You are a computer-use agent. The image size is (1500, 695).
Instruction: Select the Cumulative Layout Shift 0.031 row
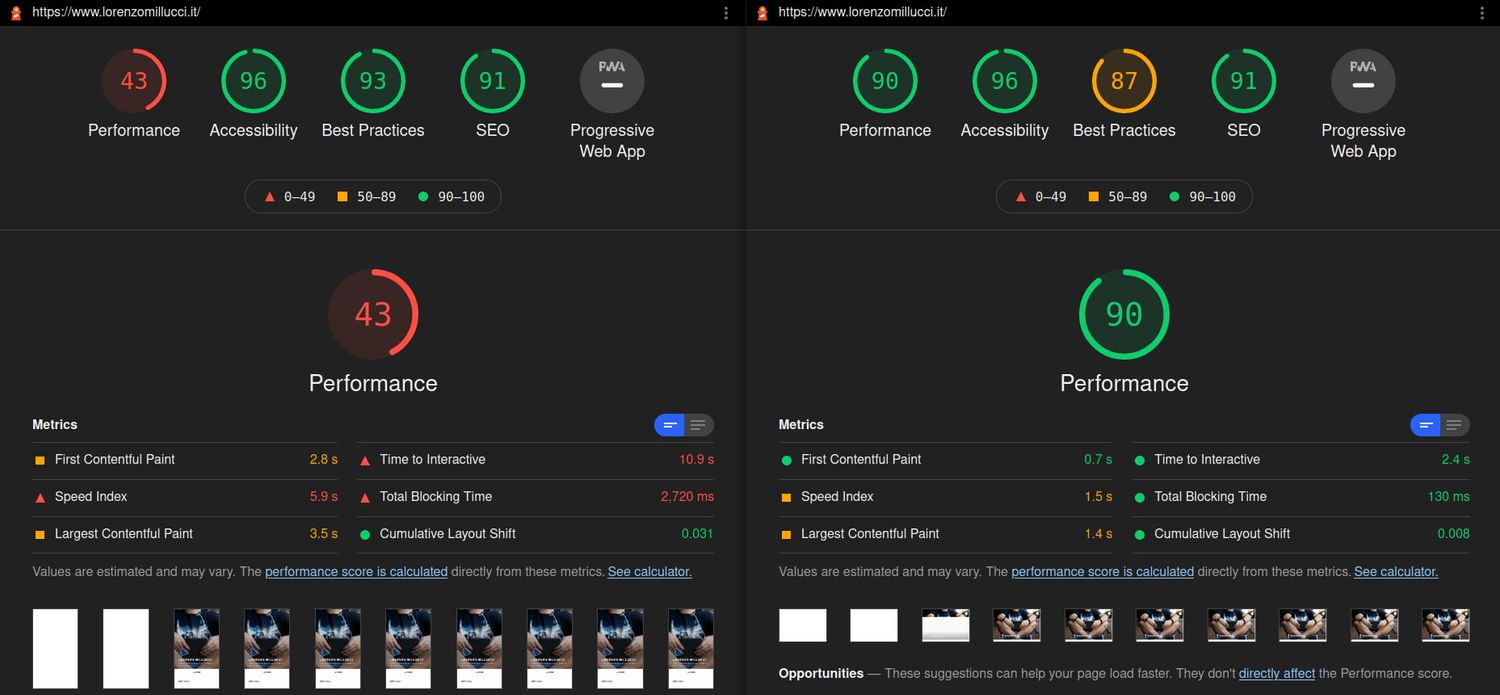[x=535, y=534]
